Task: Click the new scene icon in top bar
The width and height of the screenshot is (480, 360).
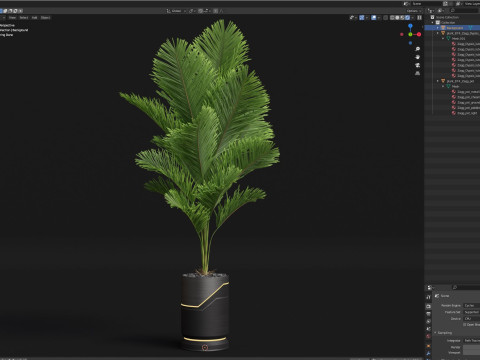Action: point(445,4)
